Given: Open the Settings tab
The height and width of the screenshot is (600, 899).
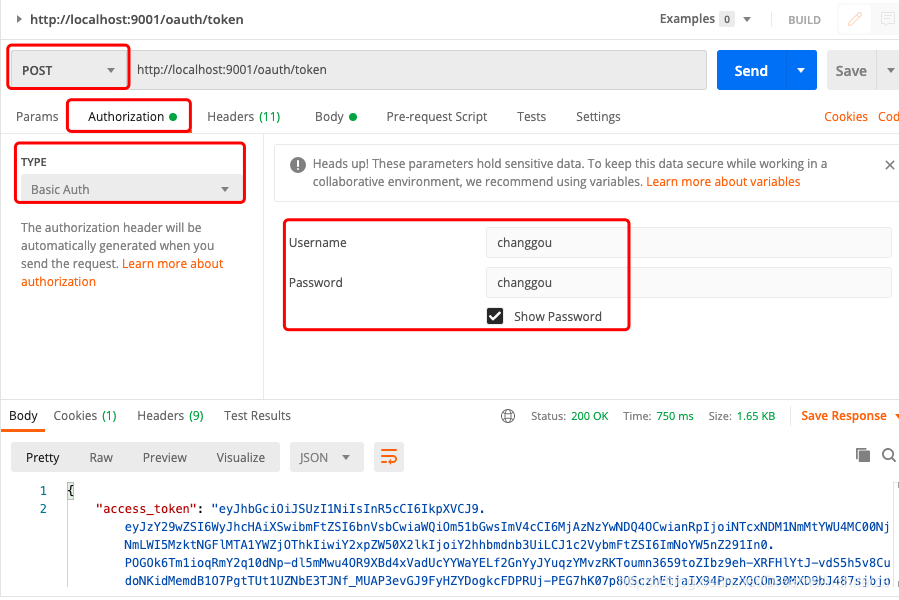Looking at the screenshot, I should click(x=598, y=116).
